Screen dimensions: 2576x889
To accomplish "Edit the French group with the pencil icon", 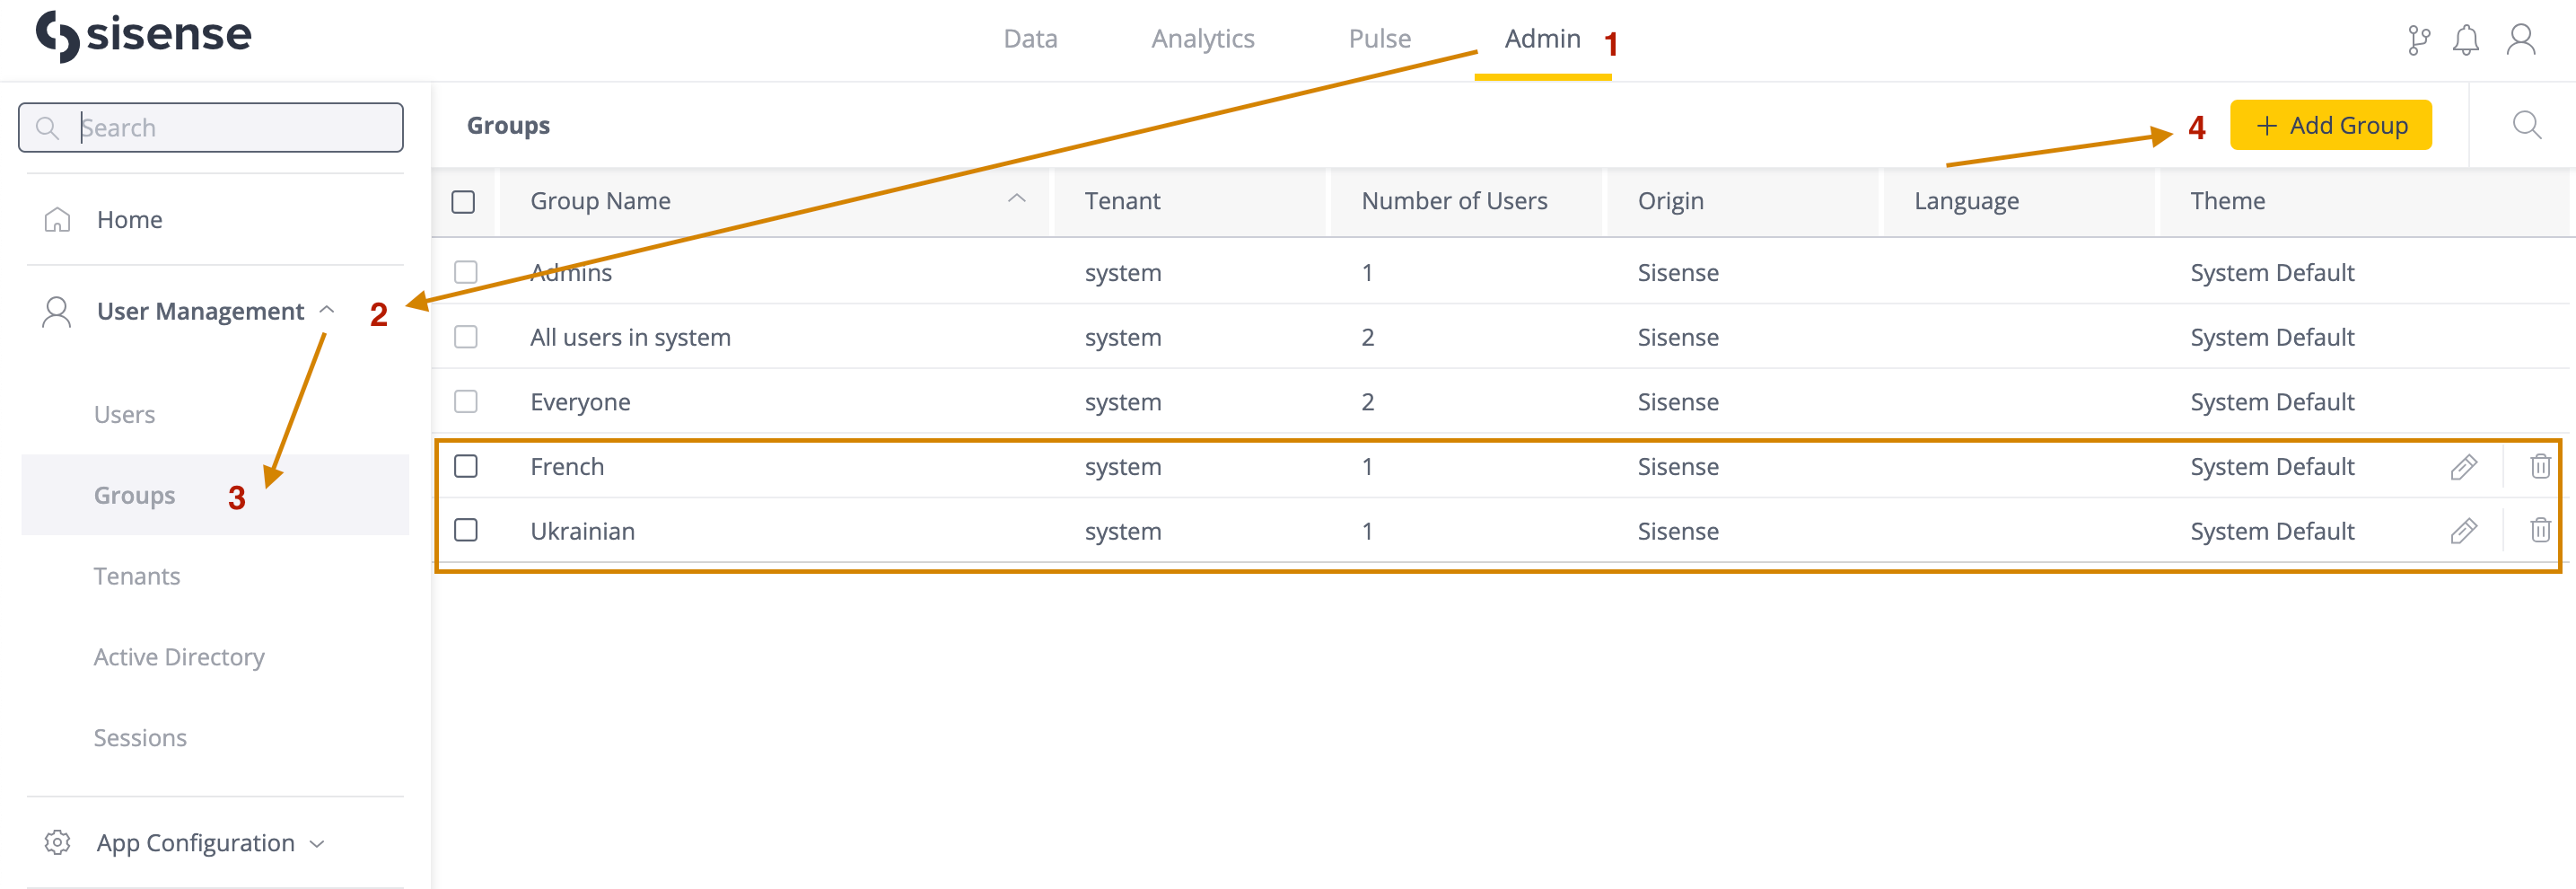I will point(2466,466).
